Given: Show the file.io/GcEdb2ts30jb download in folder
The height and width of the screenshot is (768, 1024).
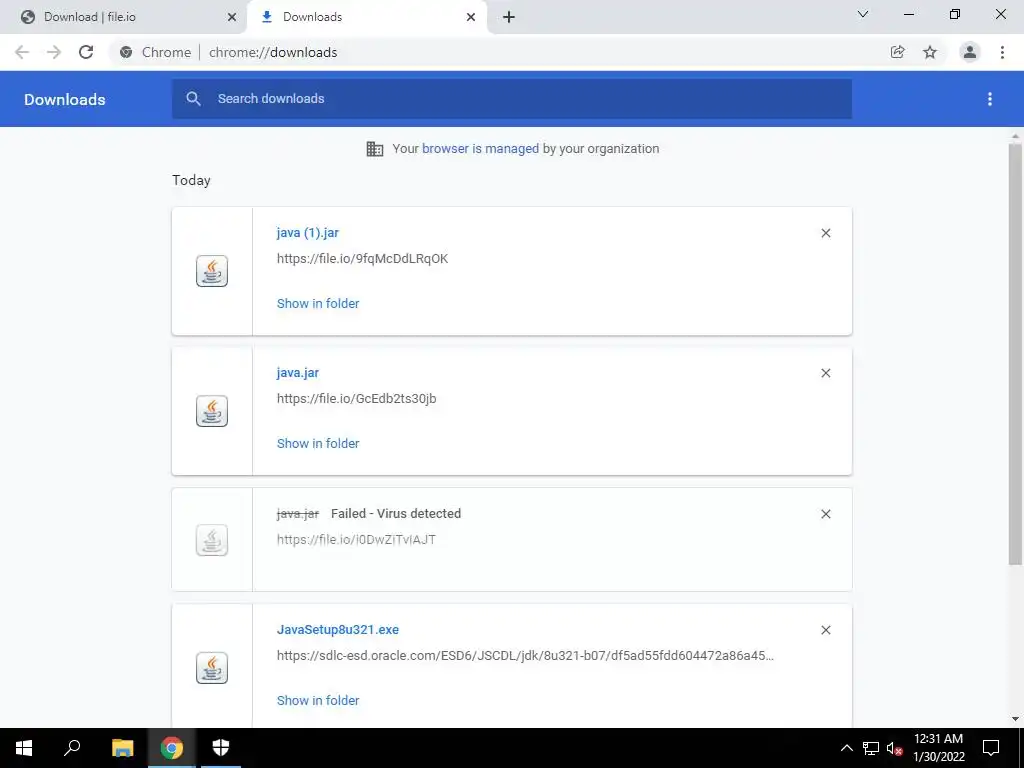Looking at the screenshot, I should 318,443.
